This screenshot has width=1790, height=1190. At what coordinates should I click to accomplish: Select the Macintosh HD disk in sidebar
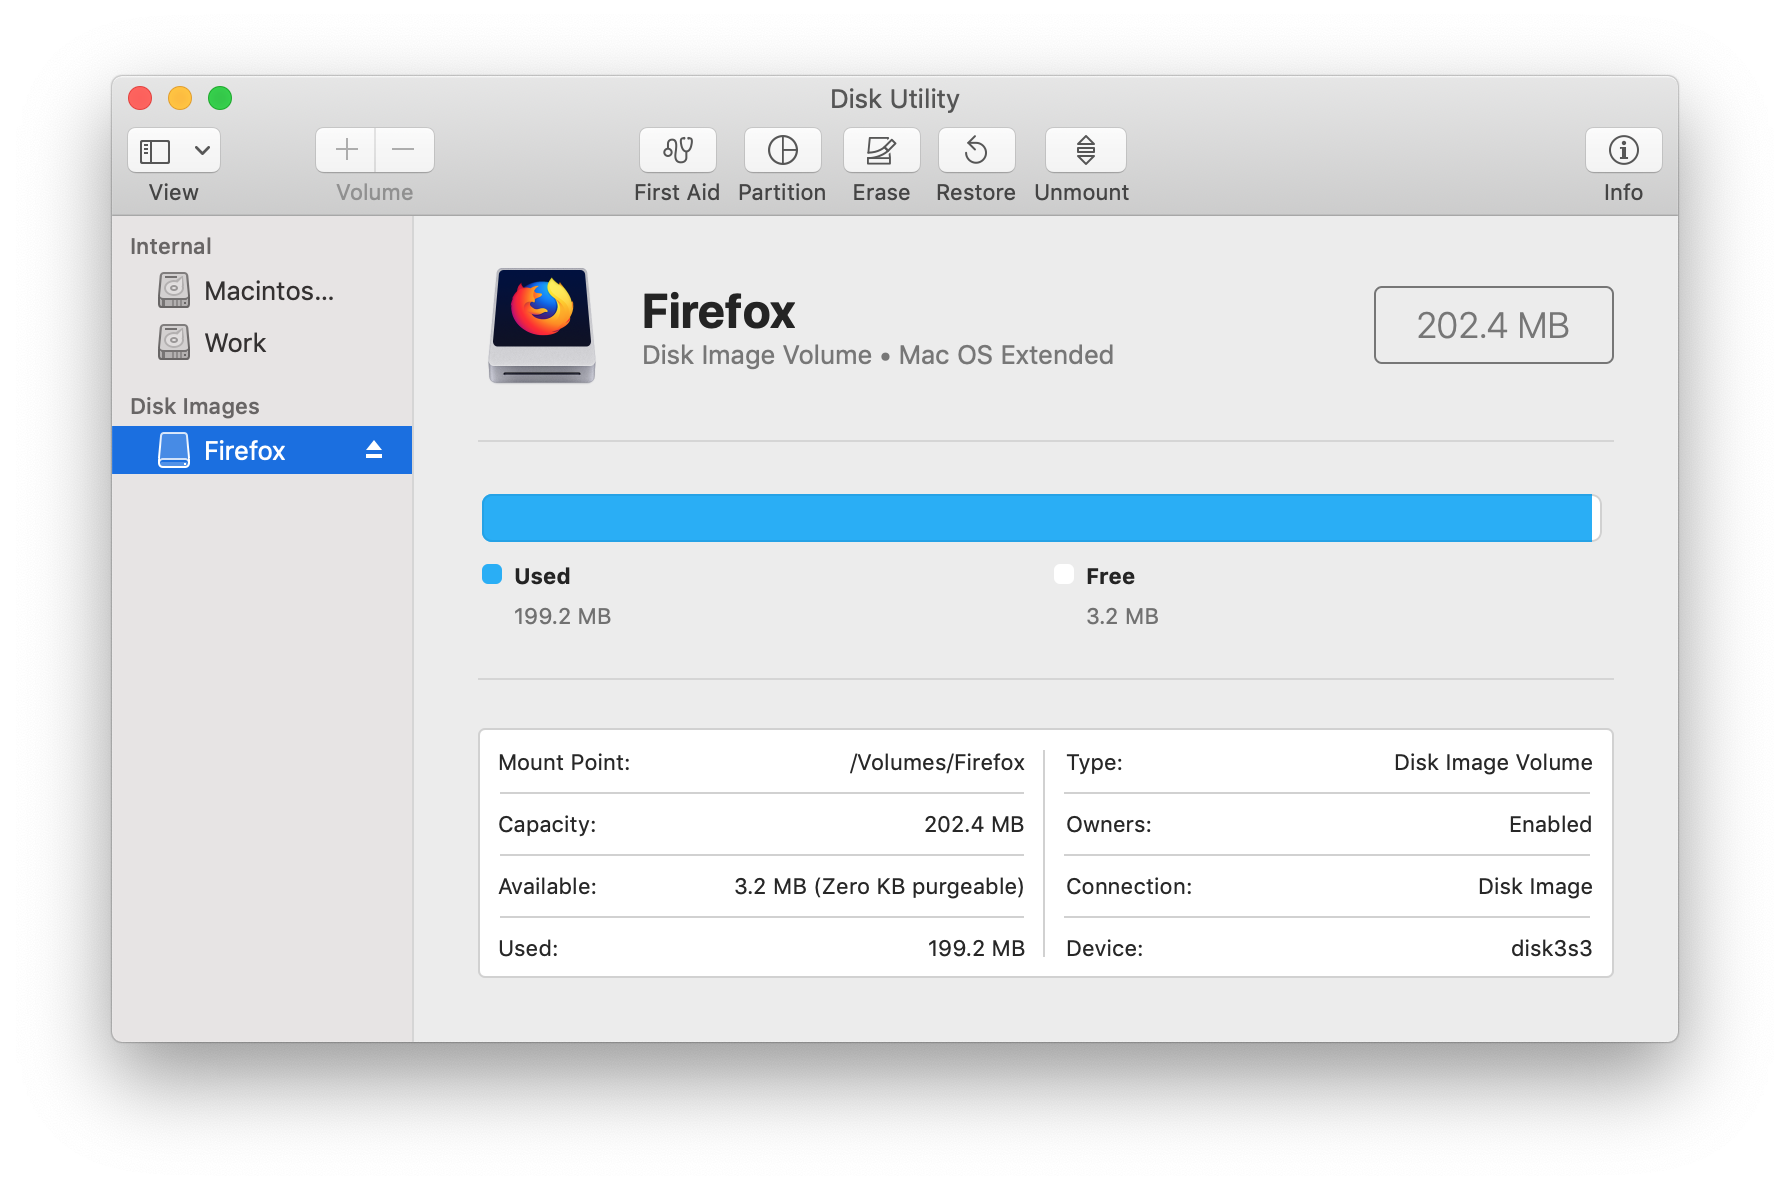(262, 291)
